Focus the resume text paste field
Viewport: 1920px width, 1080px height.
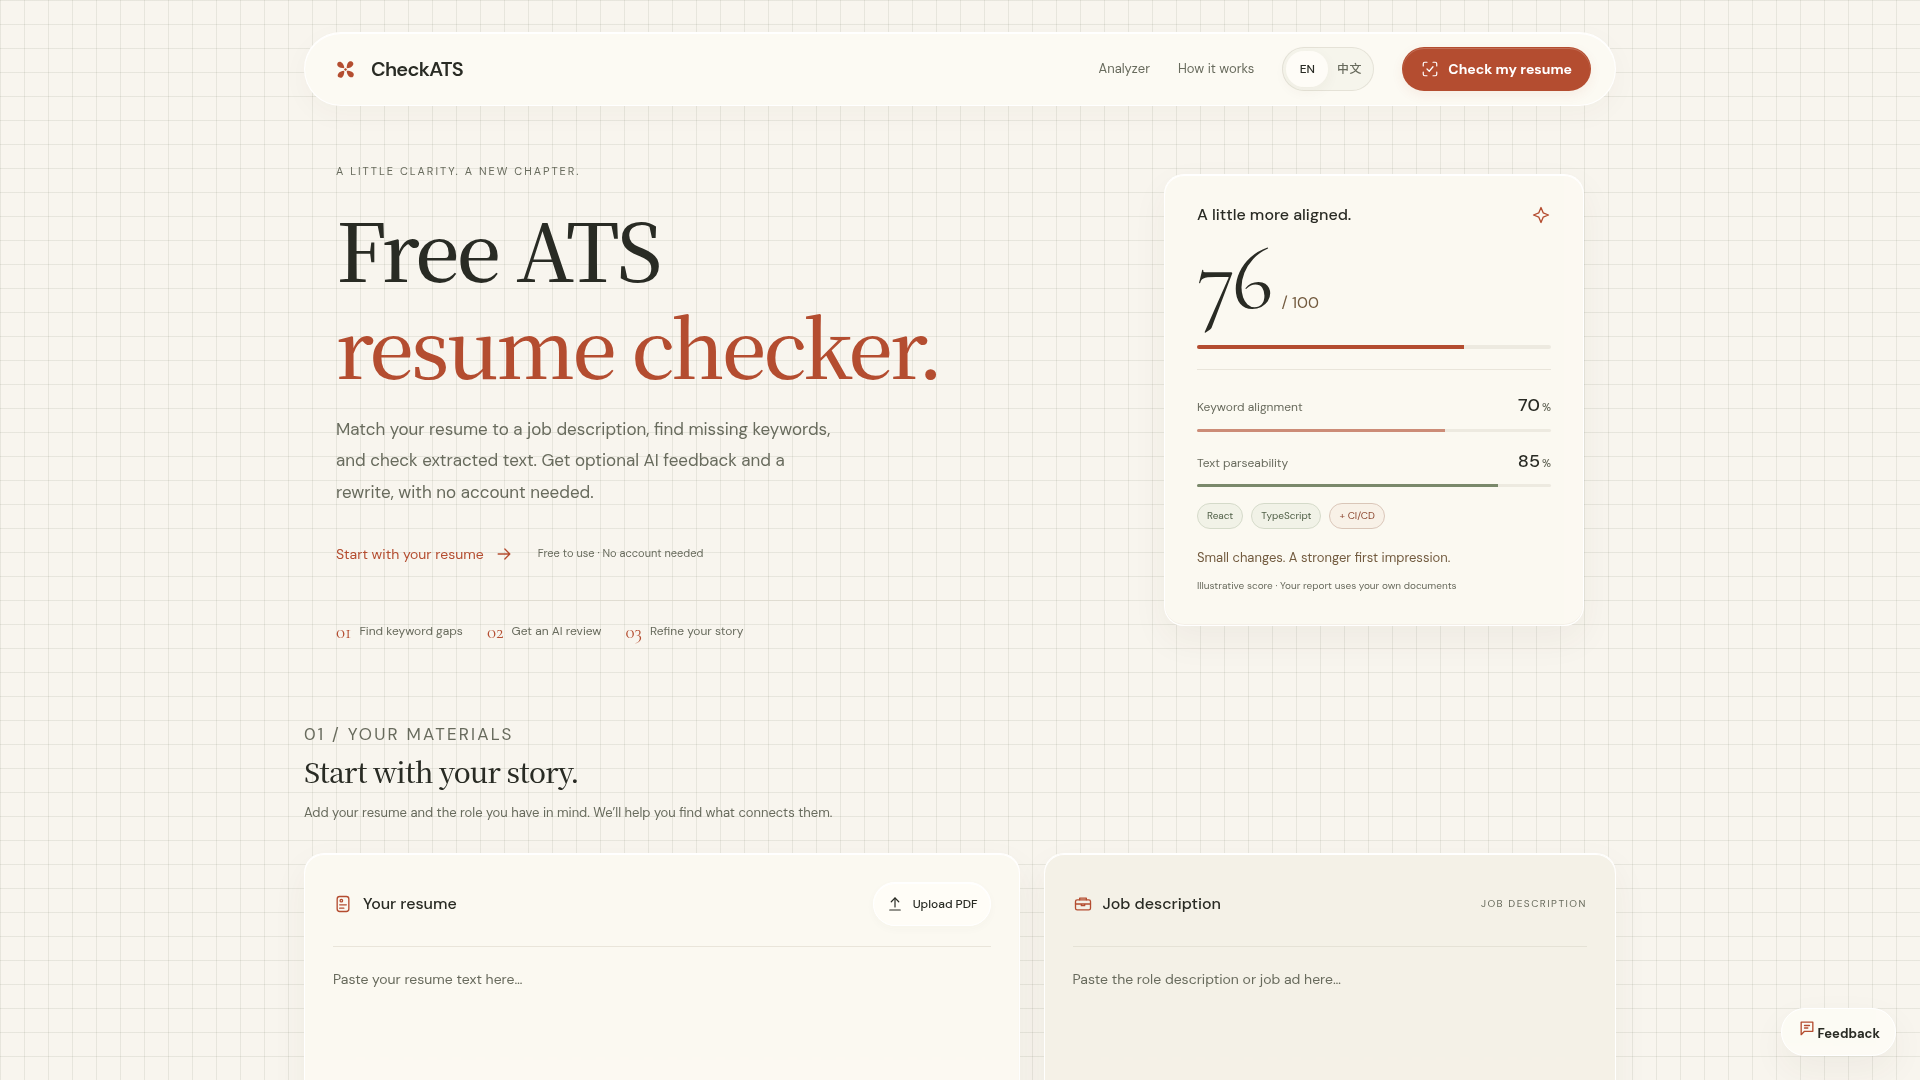(x=662, y=1020)
